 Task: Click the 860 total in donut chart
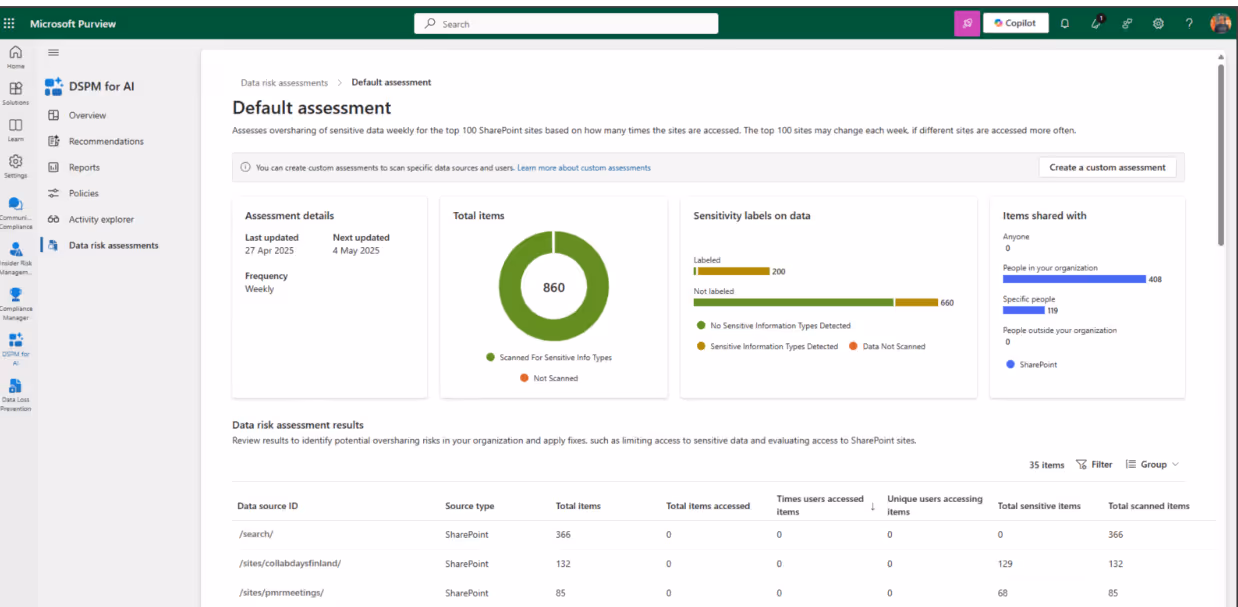553,287
